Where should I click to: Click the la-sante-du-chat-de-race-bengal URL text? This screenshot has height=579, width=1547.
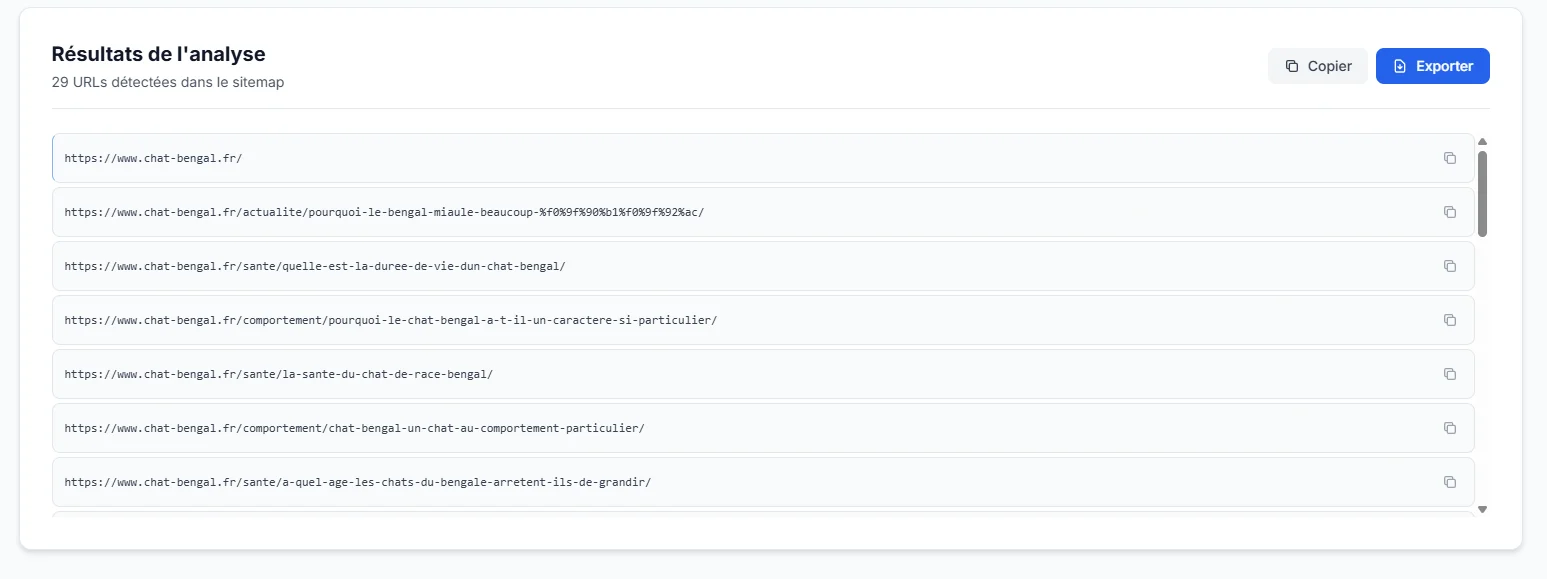pos(278,374)
